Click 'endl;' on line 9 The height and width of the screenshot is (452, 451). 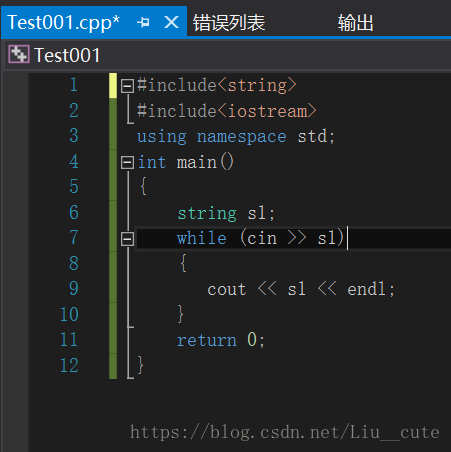pos(371,289)
